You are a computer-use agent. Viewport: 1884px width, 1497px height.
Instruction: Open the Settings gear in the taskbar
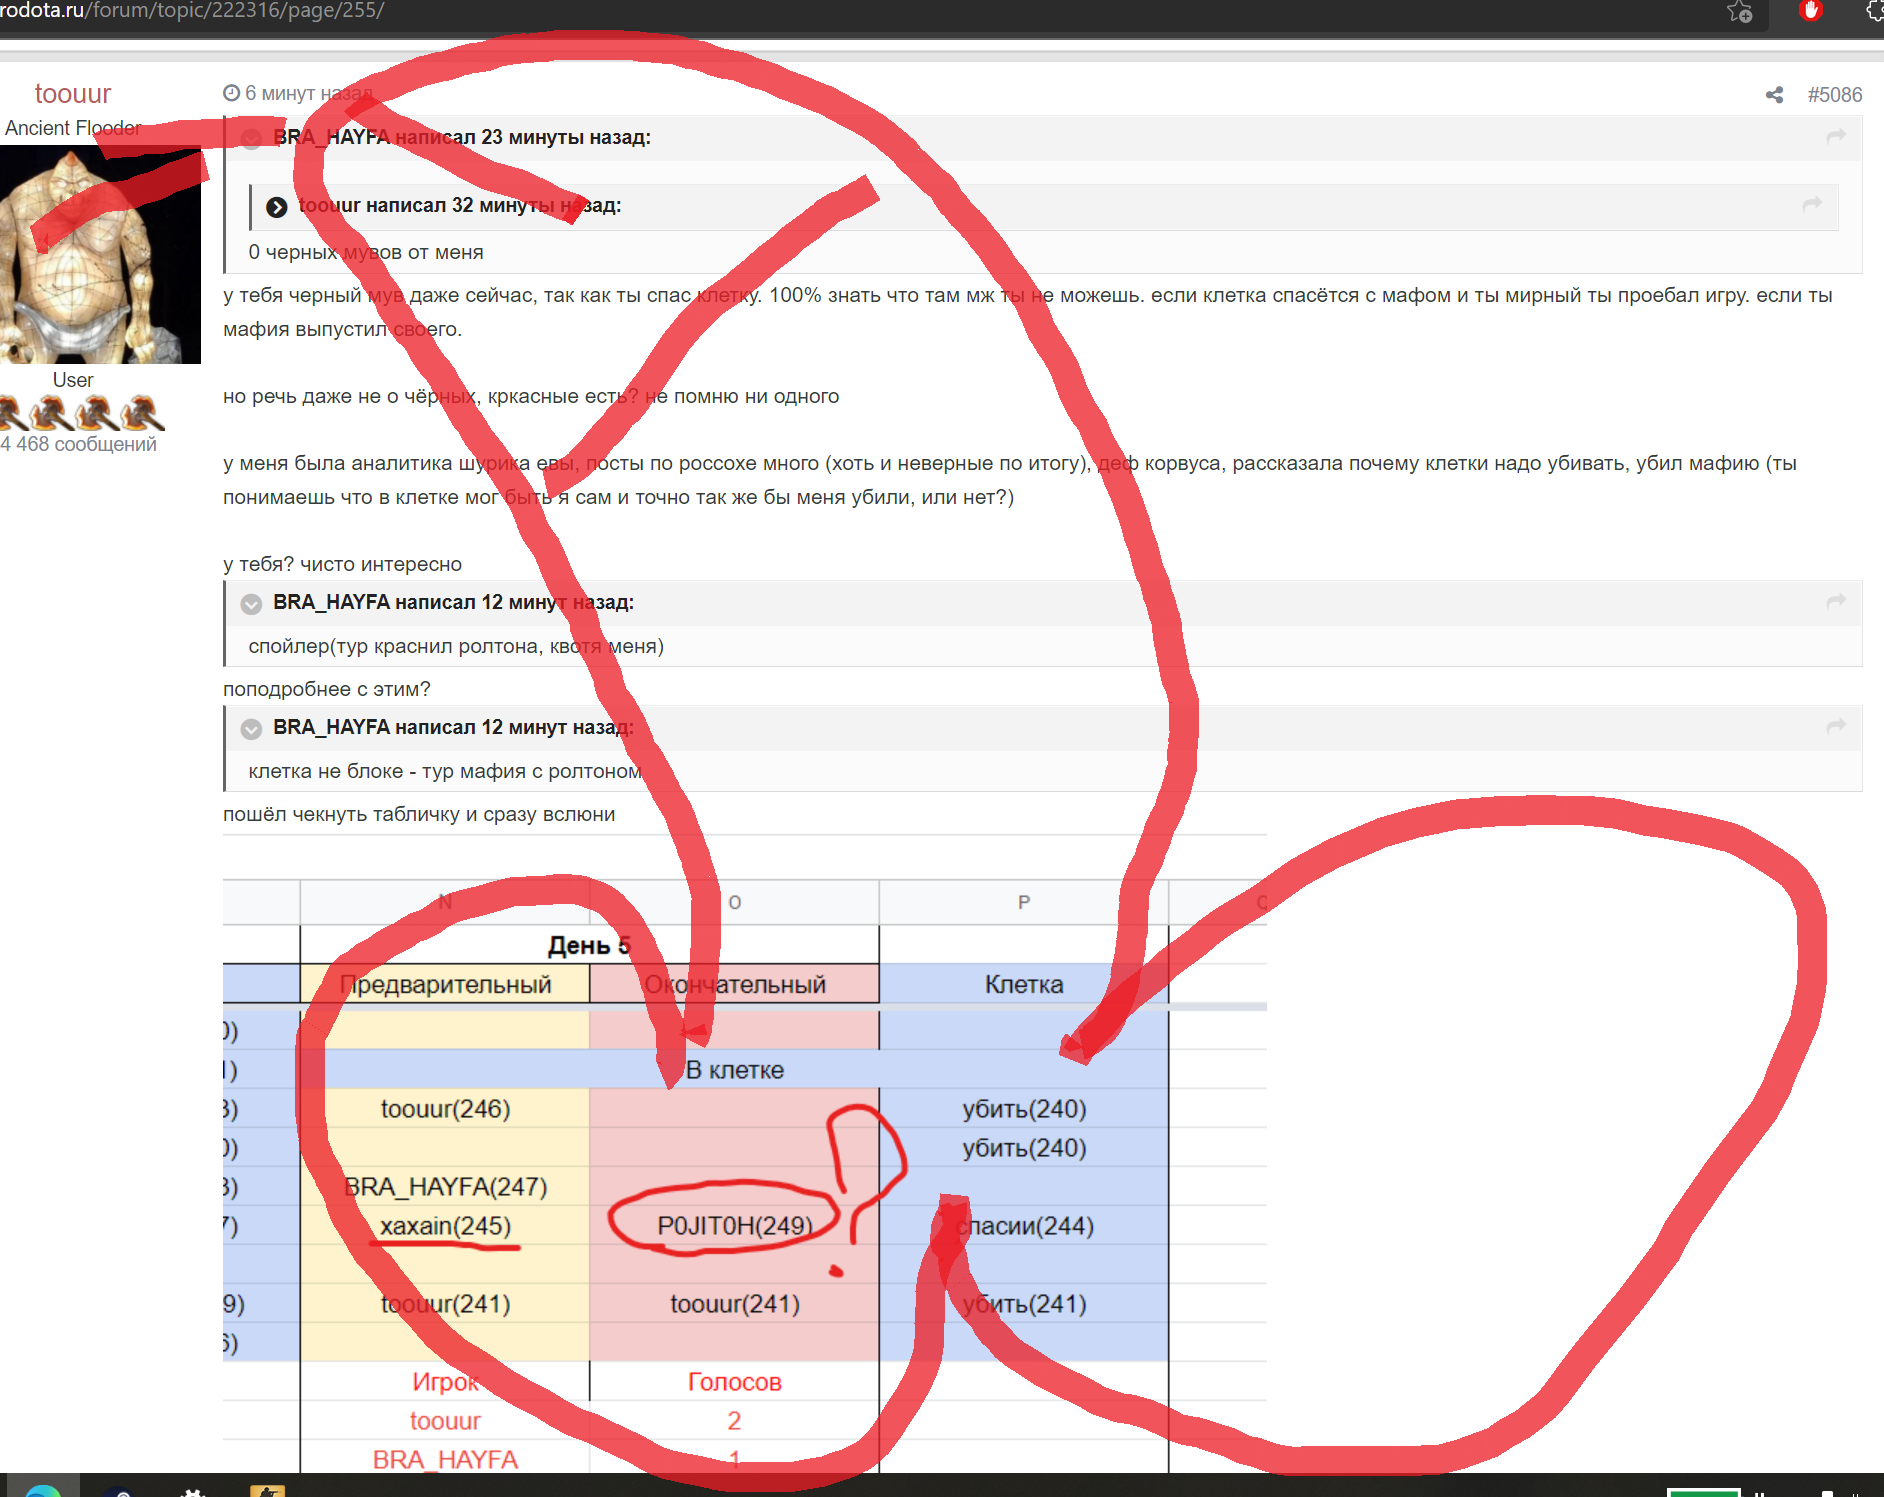(193, 1491)
